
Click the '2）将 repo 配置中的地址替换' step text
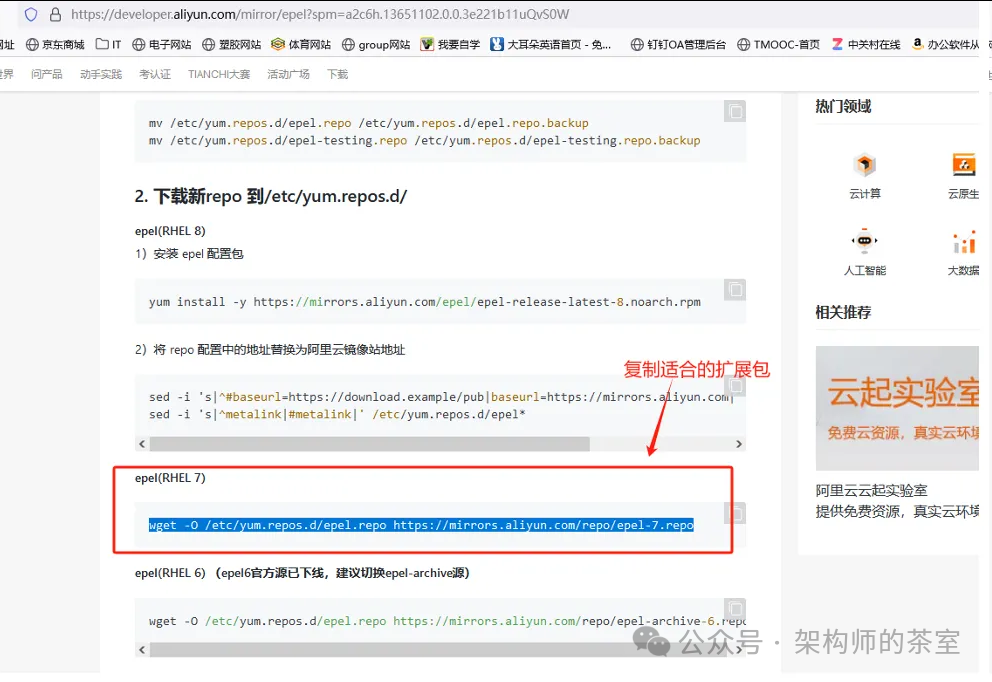point(270,350)
